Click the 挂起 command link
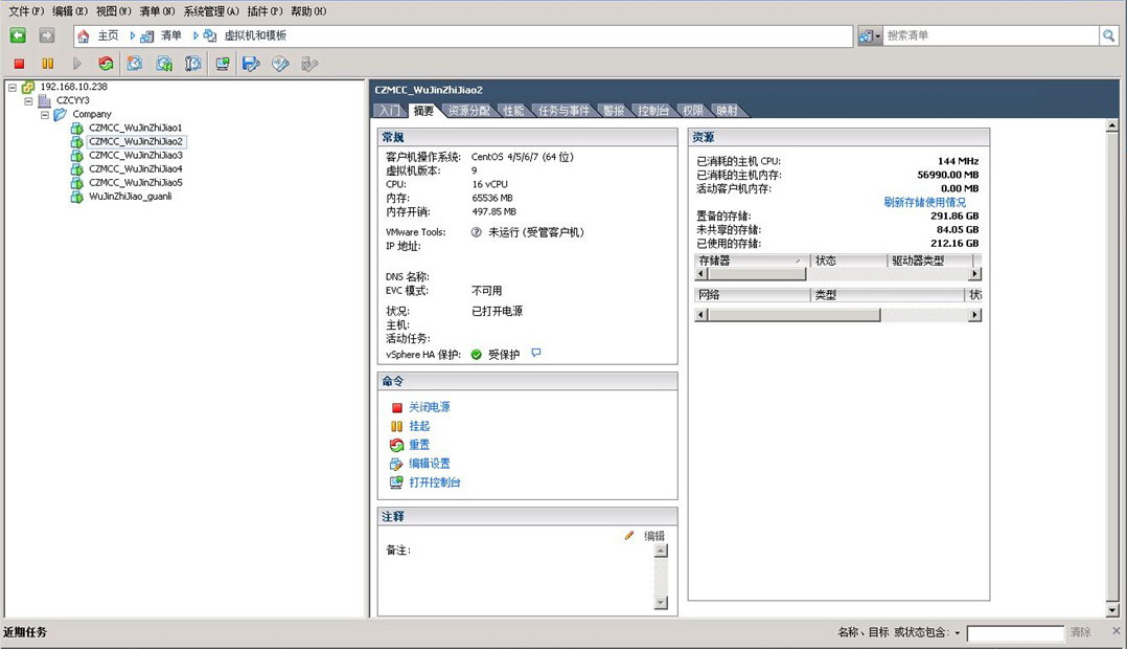The image size is (1127, 649). 419,426
